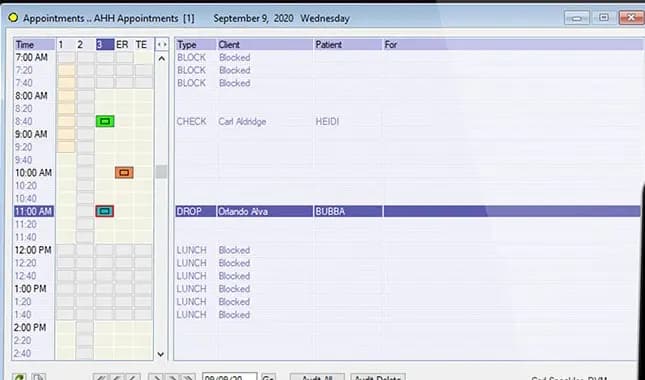The width and height of the screenshot is (645, 380).
Task: Select the 2:00 PM time slot label
Action: click(x=34, y=327)
